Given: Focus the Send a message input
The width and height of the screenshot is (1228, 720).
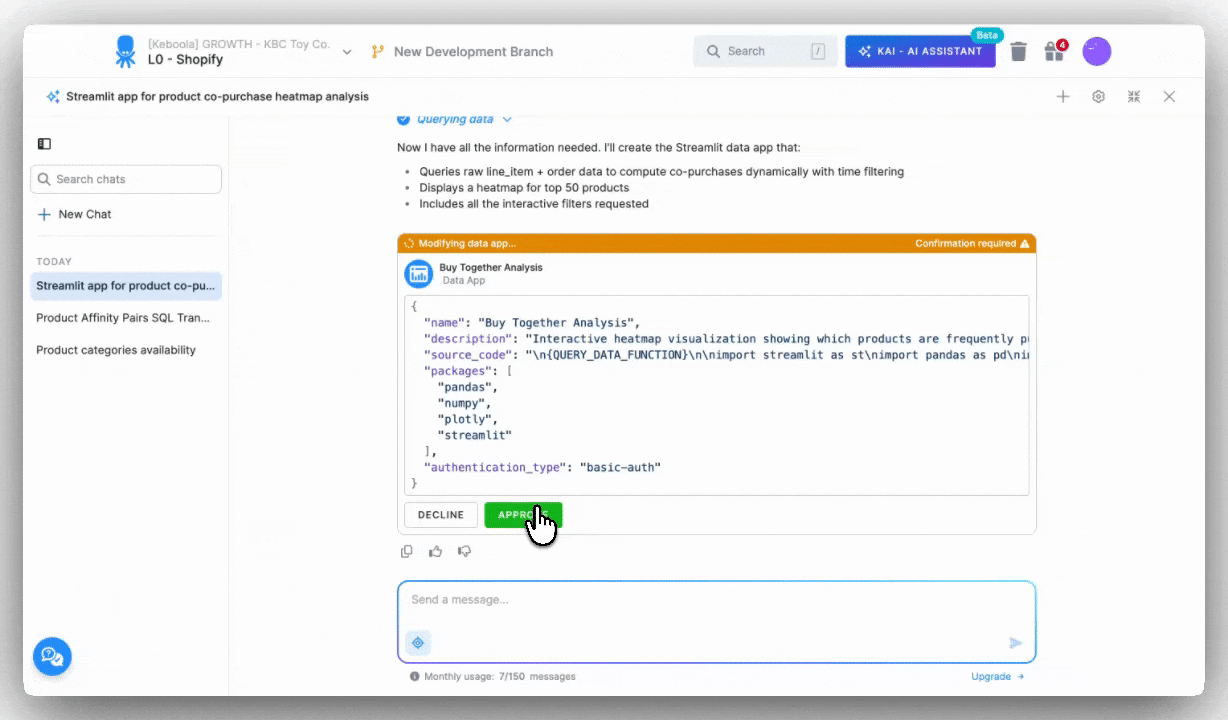Looking at the screenshot, I should click(x=716, y=600).
